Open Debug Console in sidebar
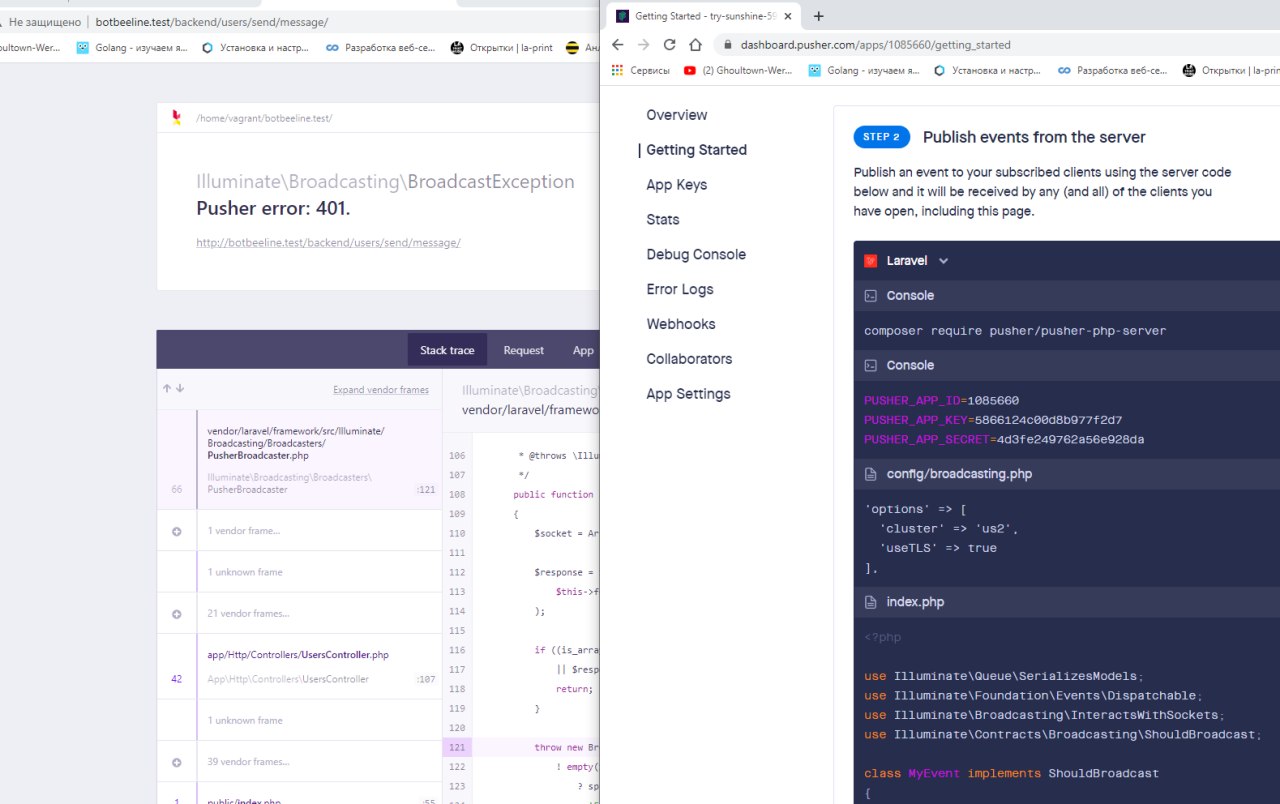The width and height of the screenshot is (1280, 804). [x=696, y=255]
